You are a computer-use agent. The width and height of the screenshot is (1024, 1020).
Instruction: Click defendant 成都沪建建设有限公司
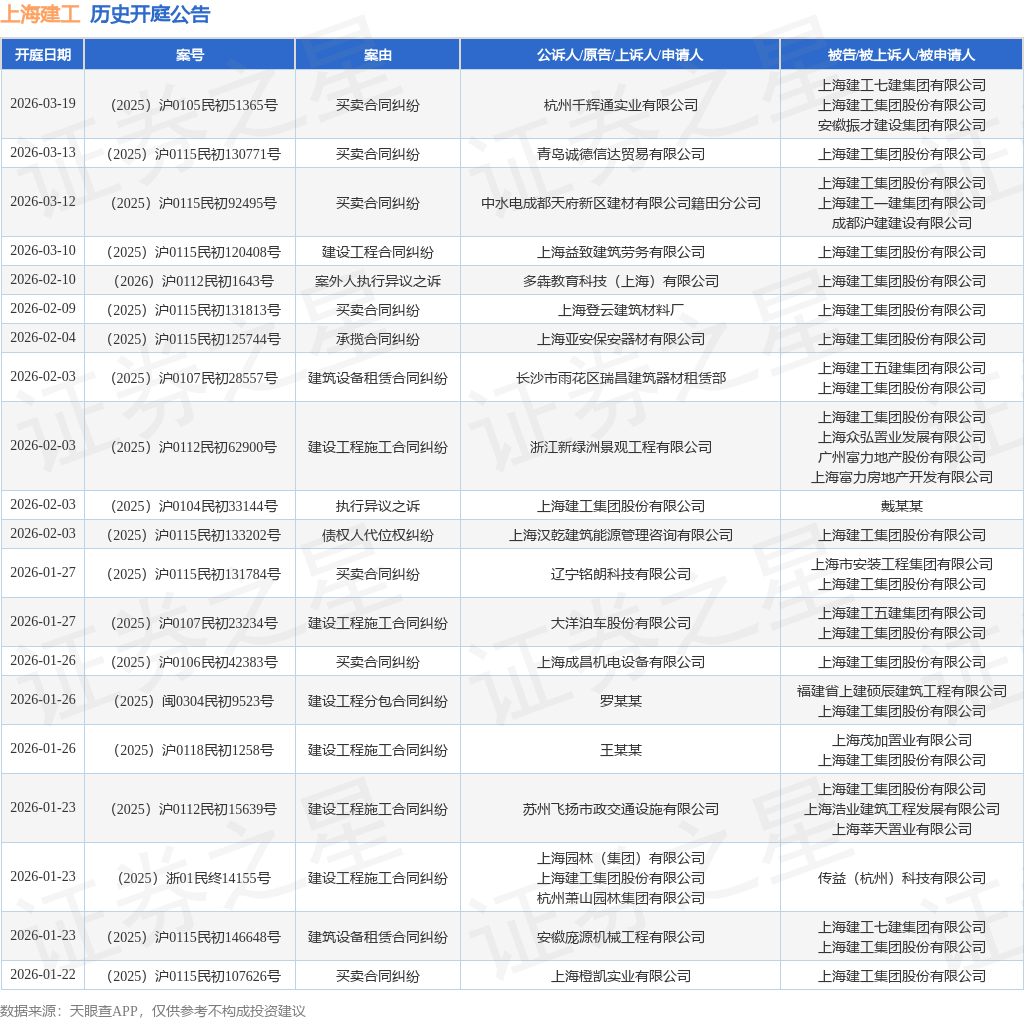pos(902,223)
